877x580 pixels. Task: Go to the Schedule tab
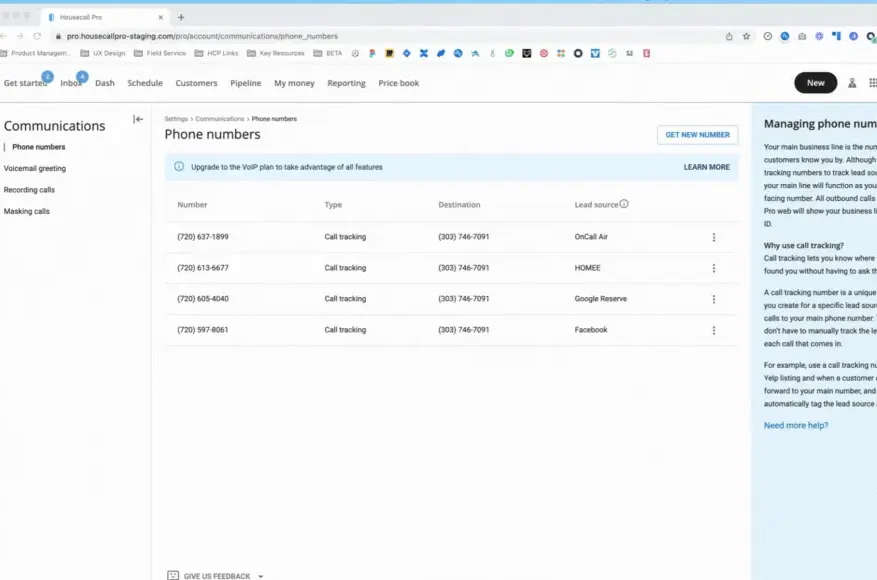(145, 83)
